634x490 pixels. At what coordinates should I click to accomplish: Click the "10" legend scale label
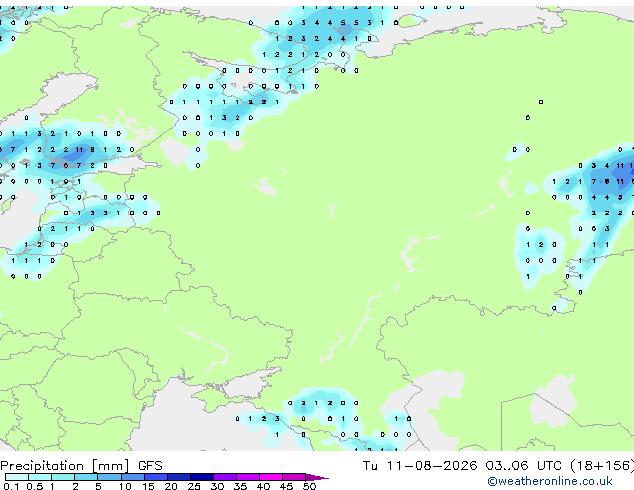[x=125, y=486]
